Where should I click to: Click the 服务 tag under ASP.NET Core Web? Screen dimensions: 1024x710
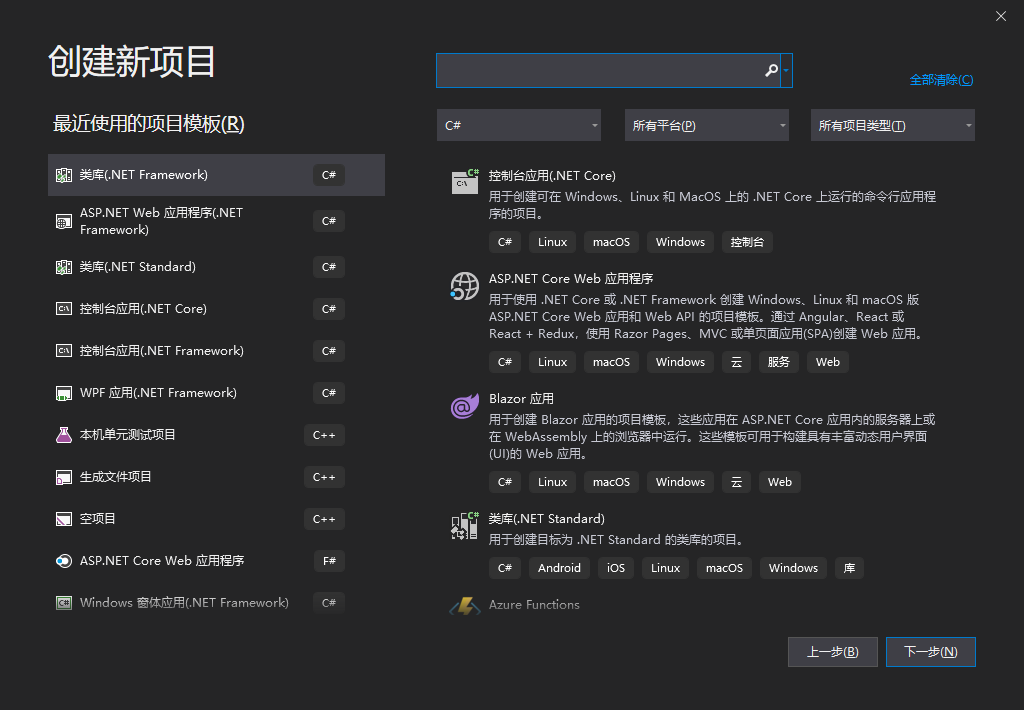click(x=778, y=362)
